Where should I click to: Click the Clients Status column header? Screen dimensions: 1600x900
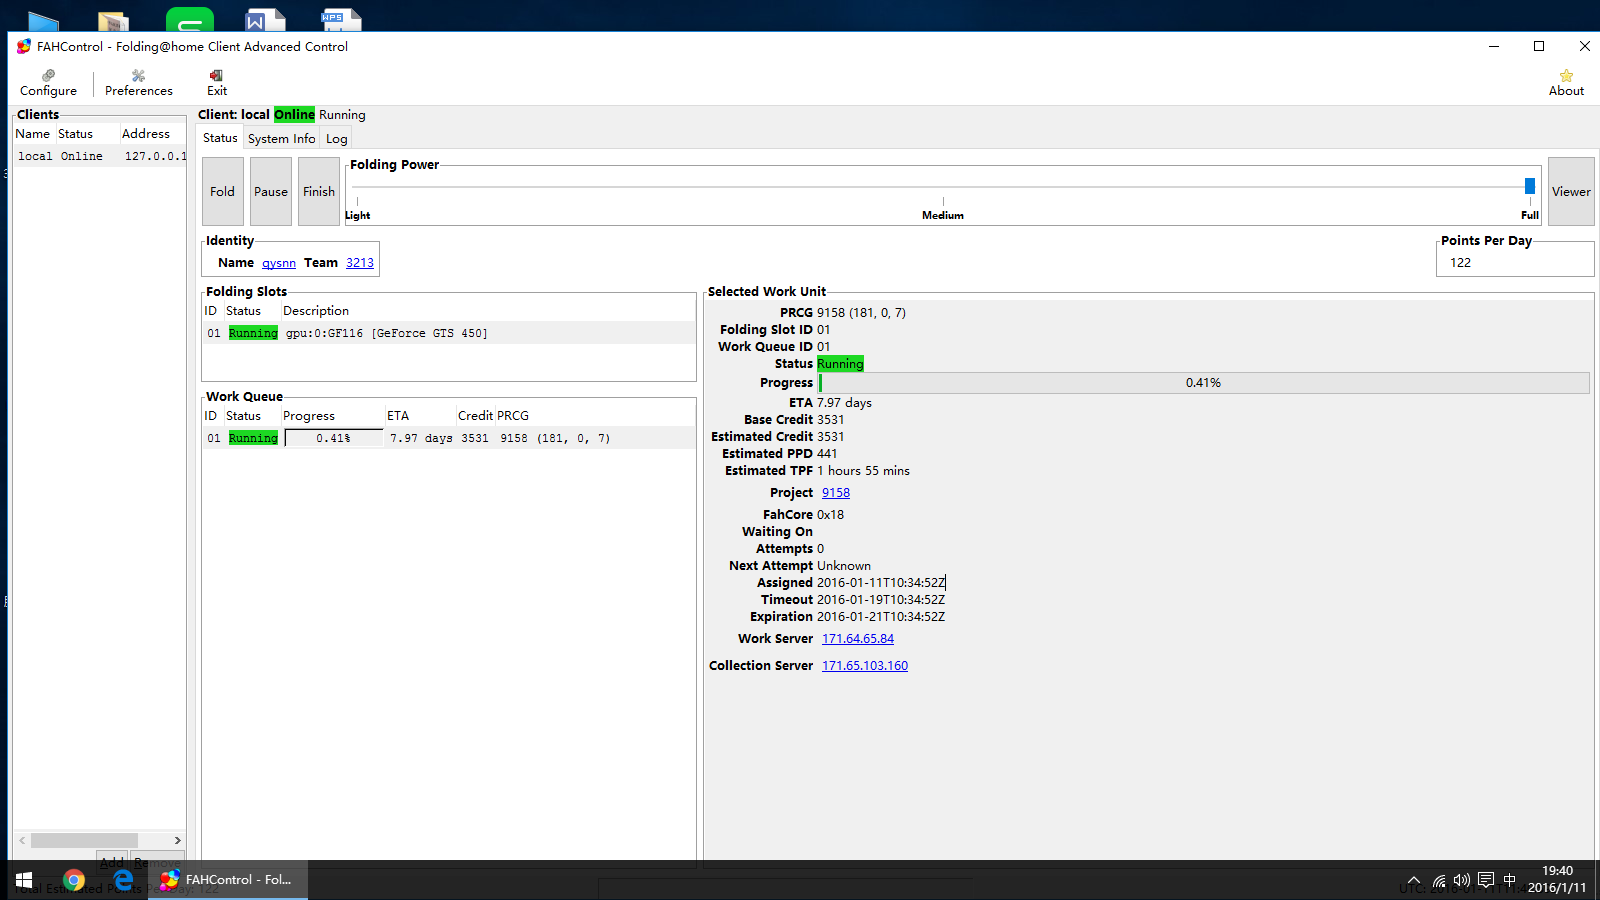[87, 134]
